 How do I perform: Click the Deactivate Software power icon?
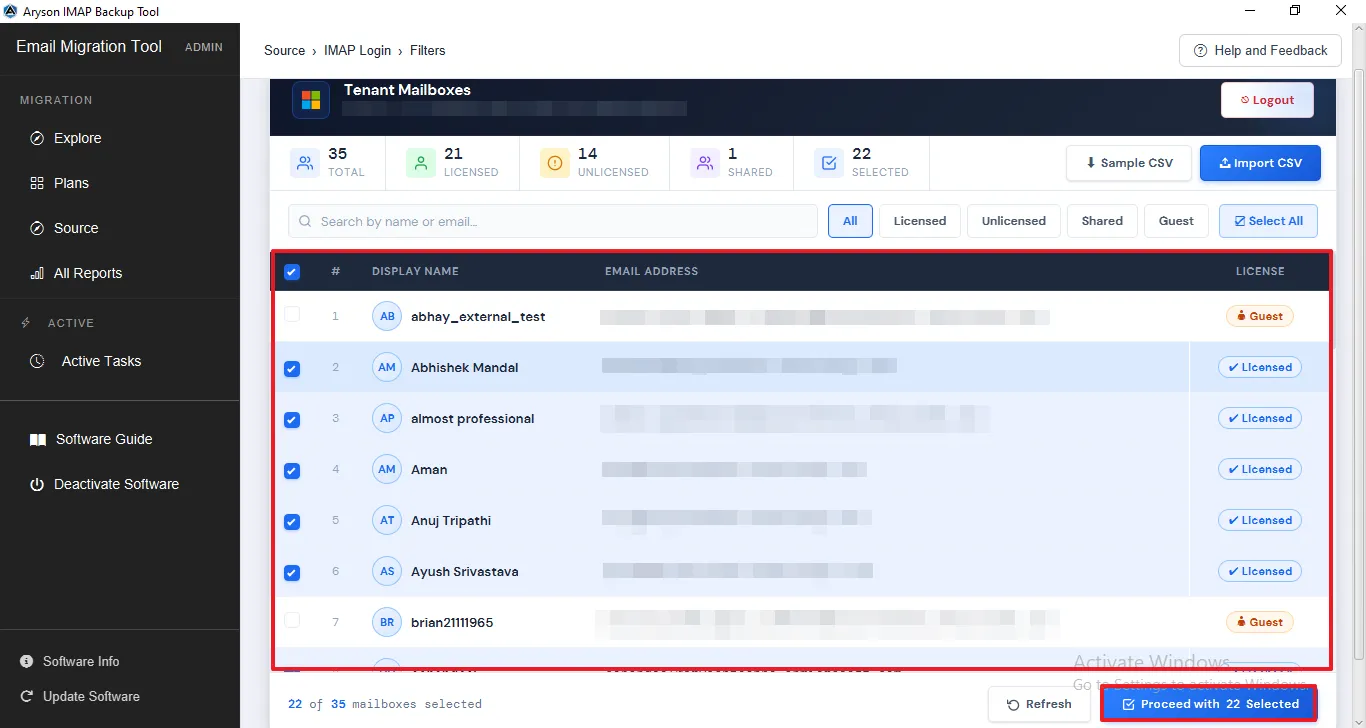pos(37,484)
